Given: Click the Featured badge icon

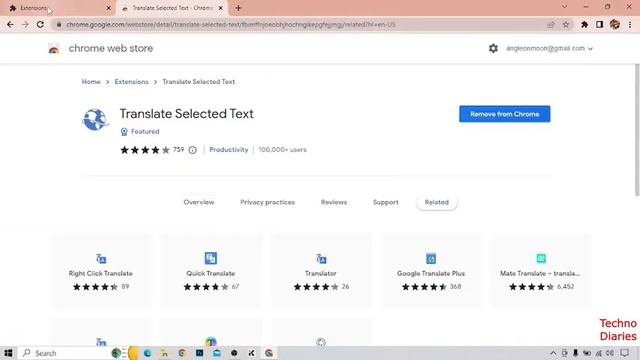Looking at the screenshot, I should pyautogui.click(x=124, y=131).
